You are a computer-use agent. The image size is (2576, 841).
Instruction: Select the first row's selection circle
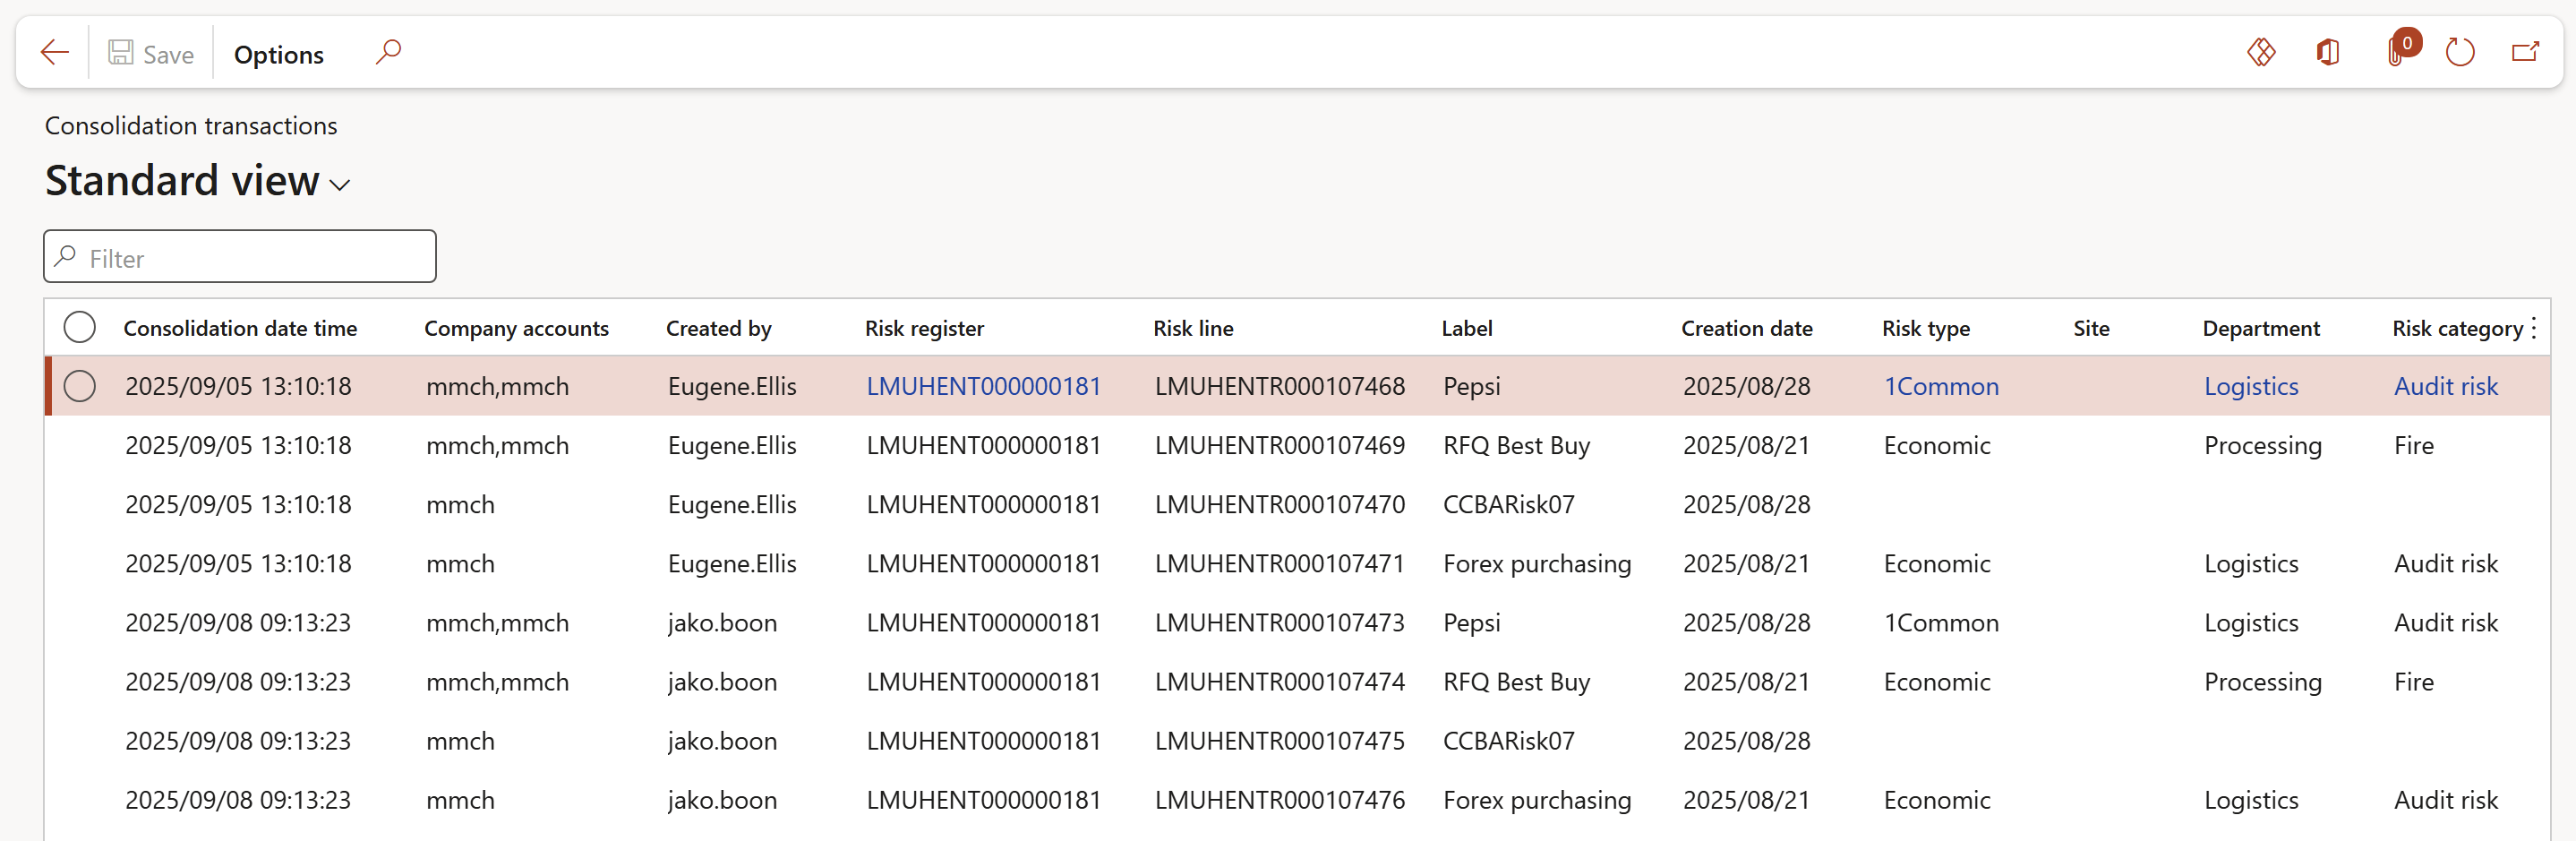(79, 386)
